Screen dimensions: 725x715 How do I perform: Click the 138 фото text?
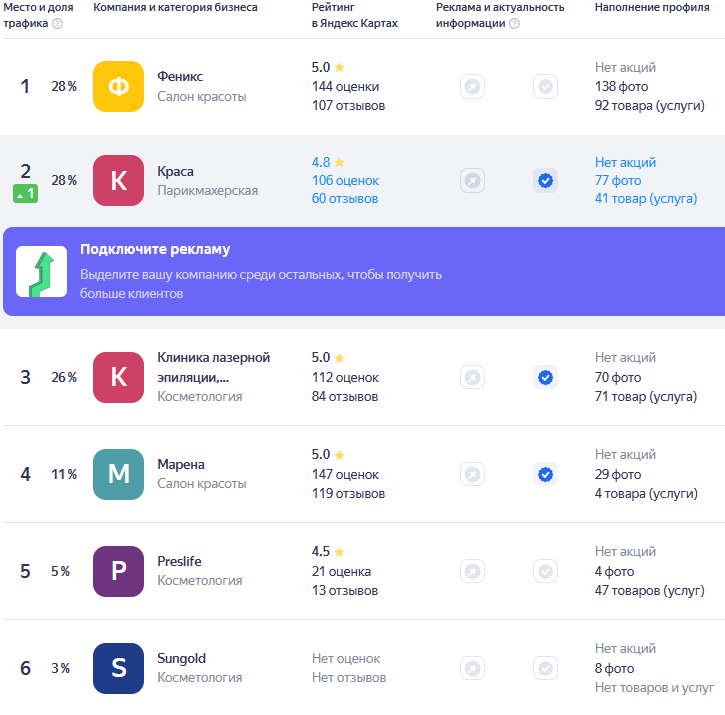[621, 86]
